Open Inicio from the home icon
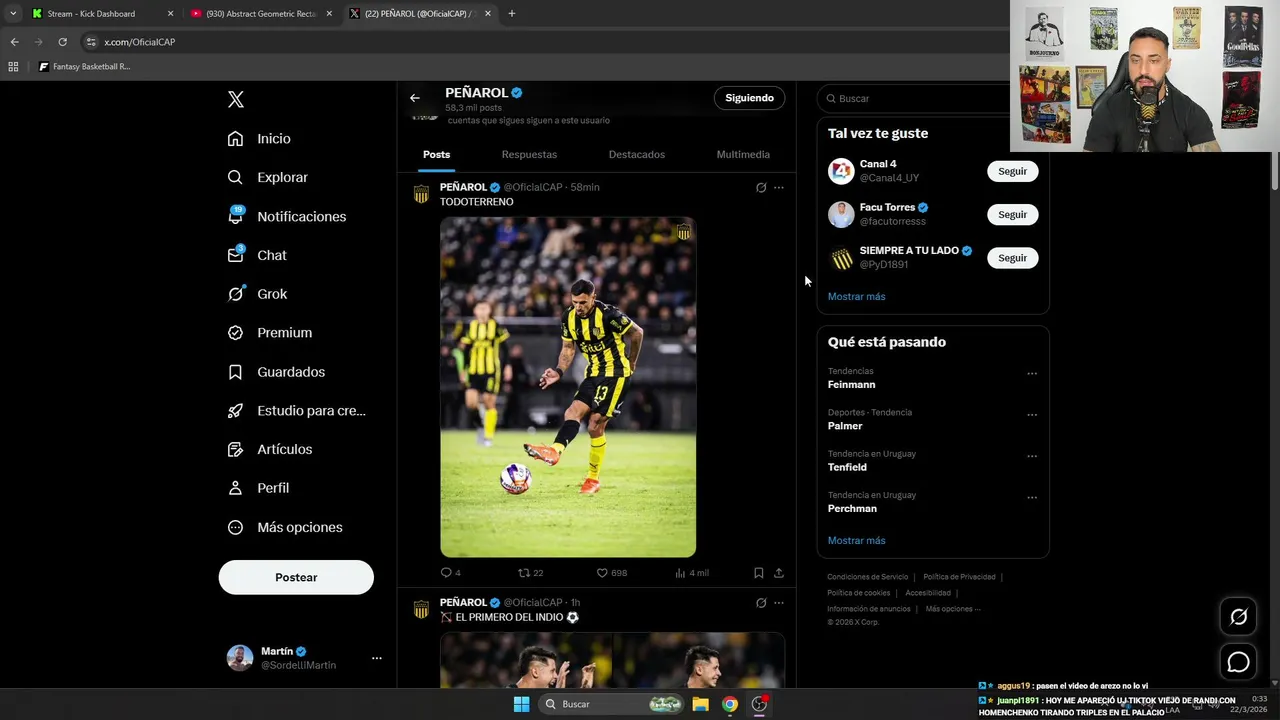 tap(235, 139)
